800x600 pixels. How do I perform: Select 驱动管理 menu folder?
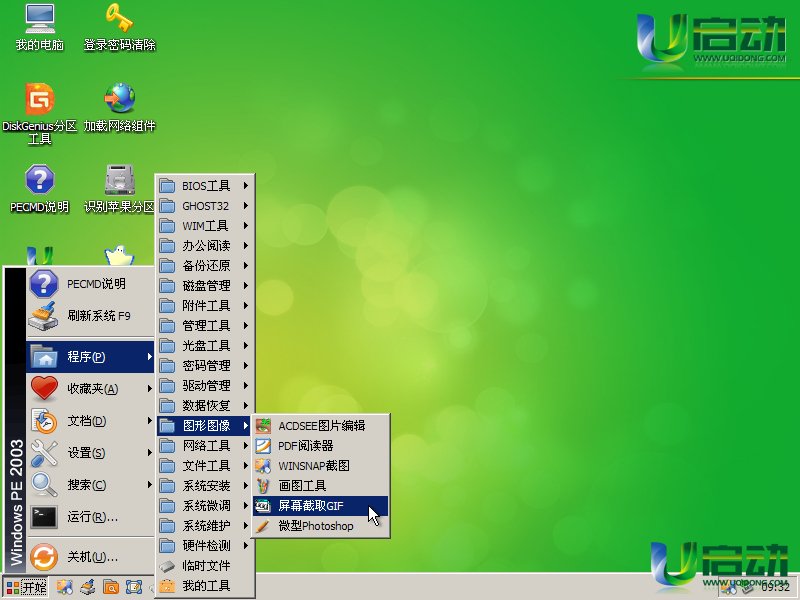point(205,385)
